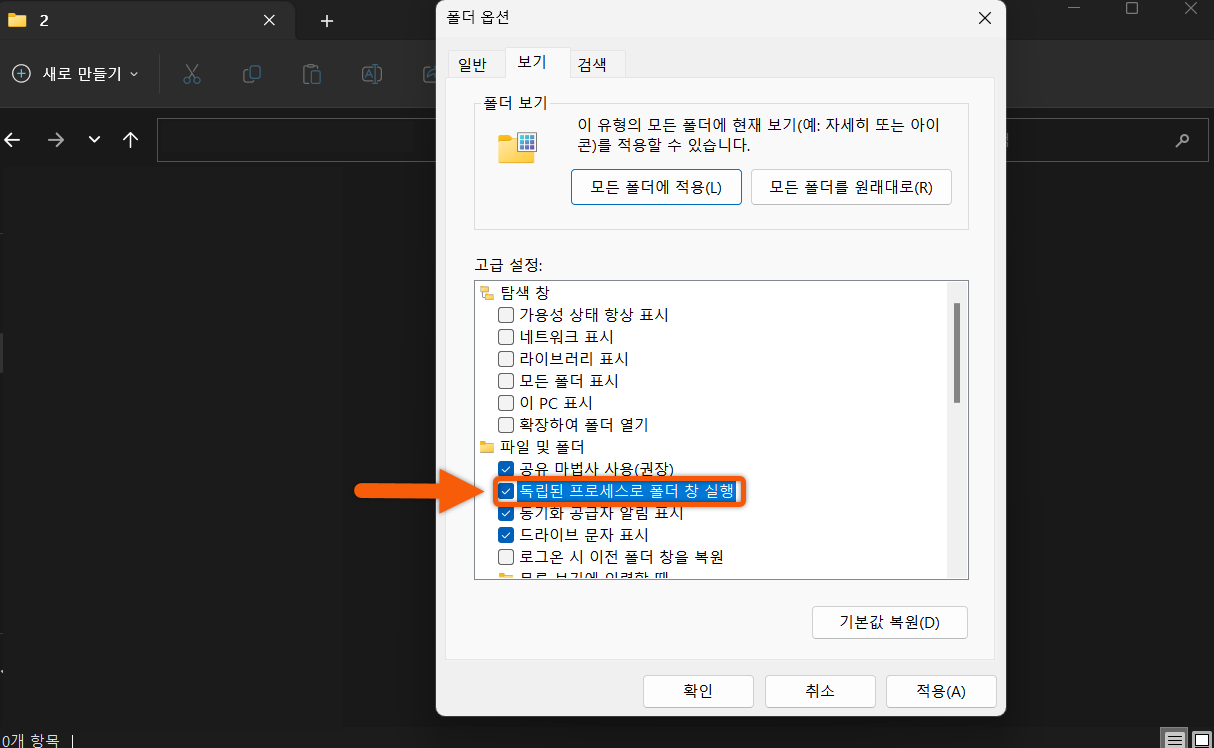The height and width of the screenshot is (748, 1214).
Task: Click the Paste icon in the toolbar
Action: [311, 73]
